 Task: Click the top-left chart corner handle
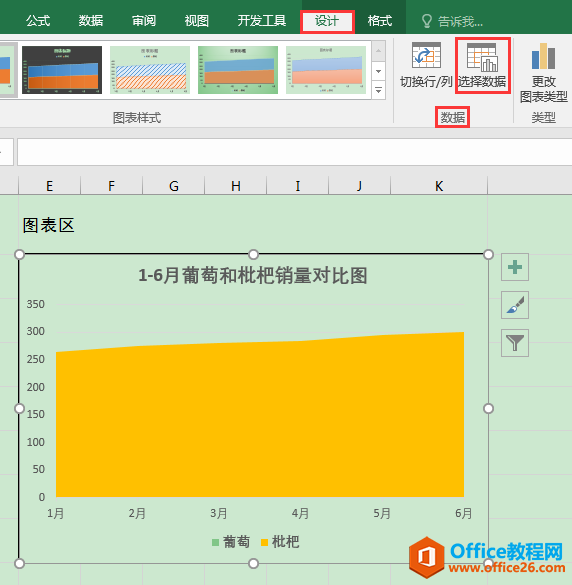point(19,254)
